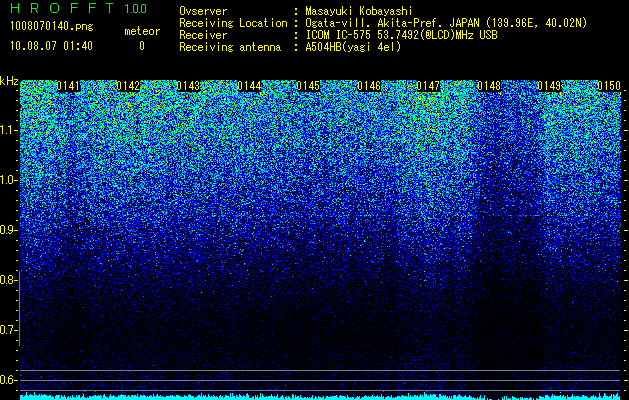
Task: Click the 0143 time marker
Action: pyautogui.click(x=188, y=86)
